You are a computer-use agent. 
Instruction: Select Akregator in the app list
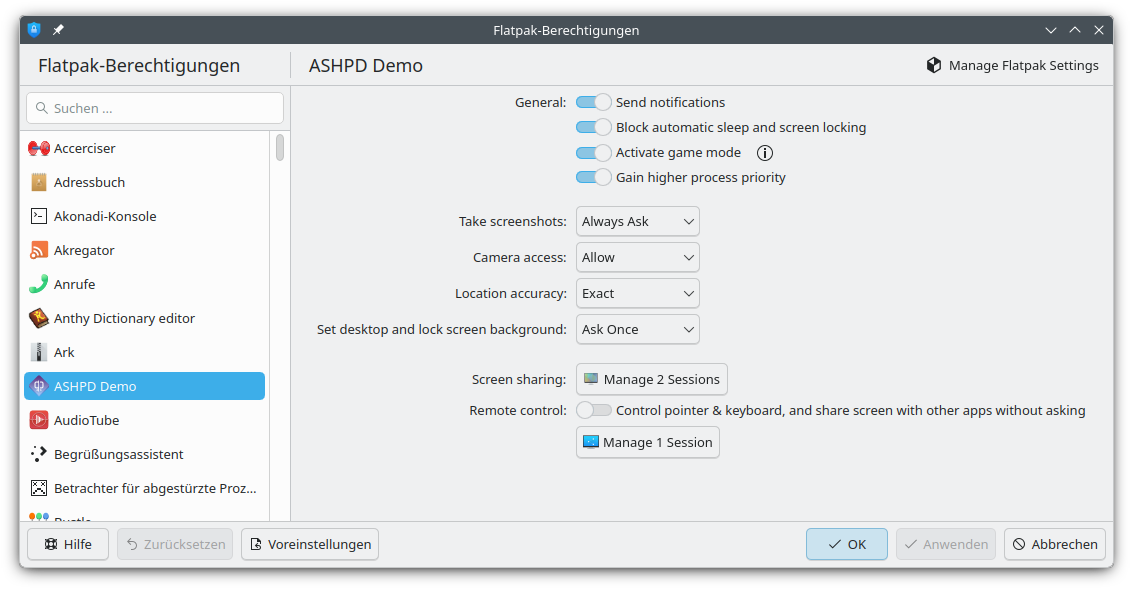[x=145, y=250]
